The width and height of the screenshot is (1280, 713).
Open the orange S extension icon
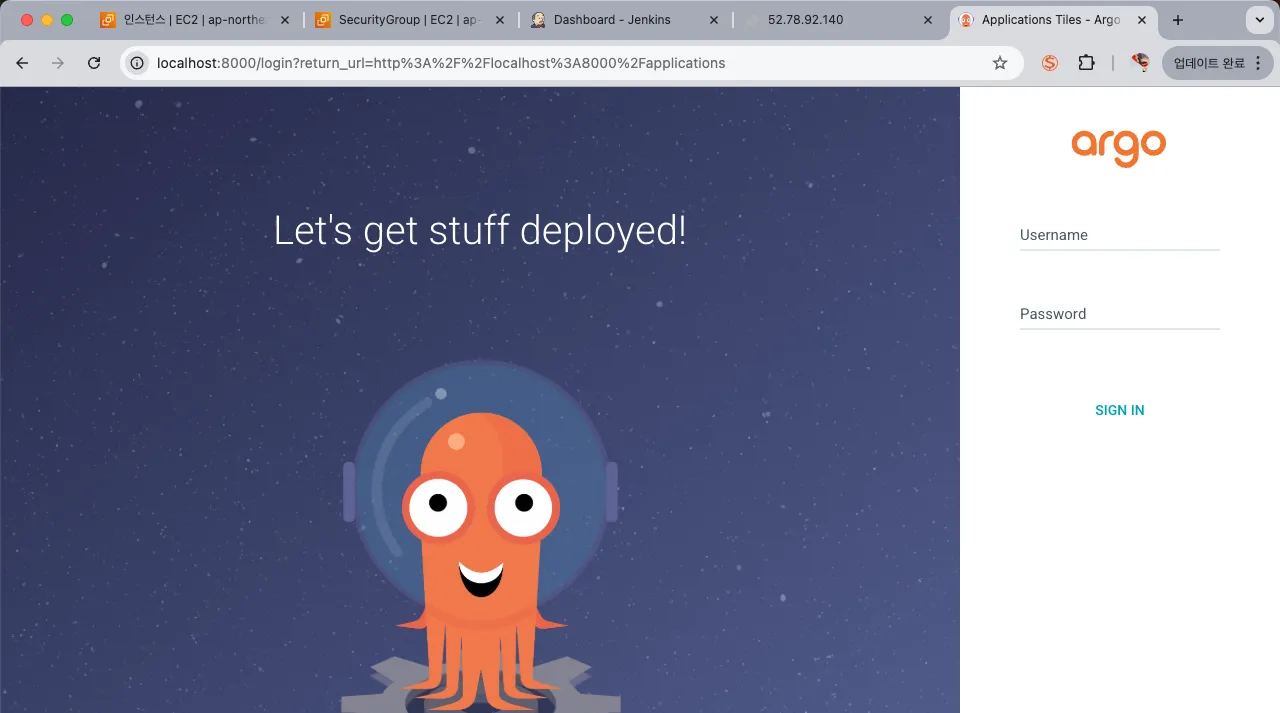tap(1050, 63)
